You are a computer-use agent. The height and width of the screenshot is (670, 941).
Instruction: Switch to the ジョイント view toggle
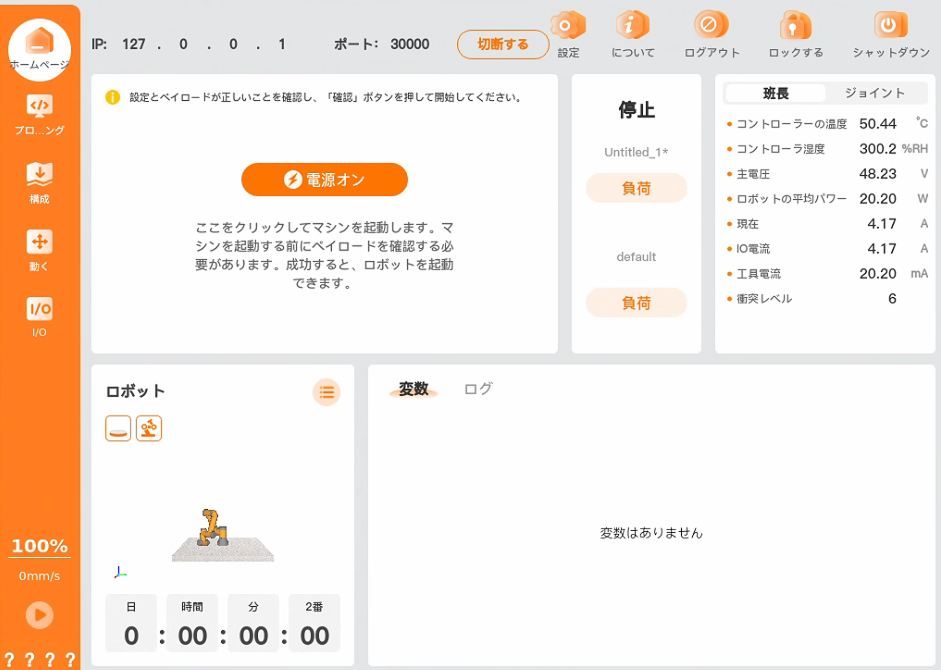(x=874, y=93)
